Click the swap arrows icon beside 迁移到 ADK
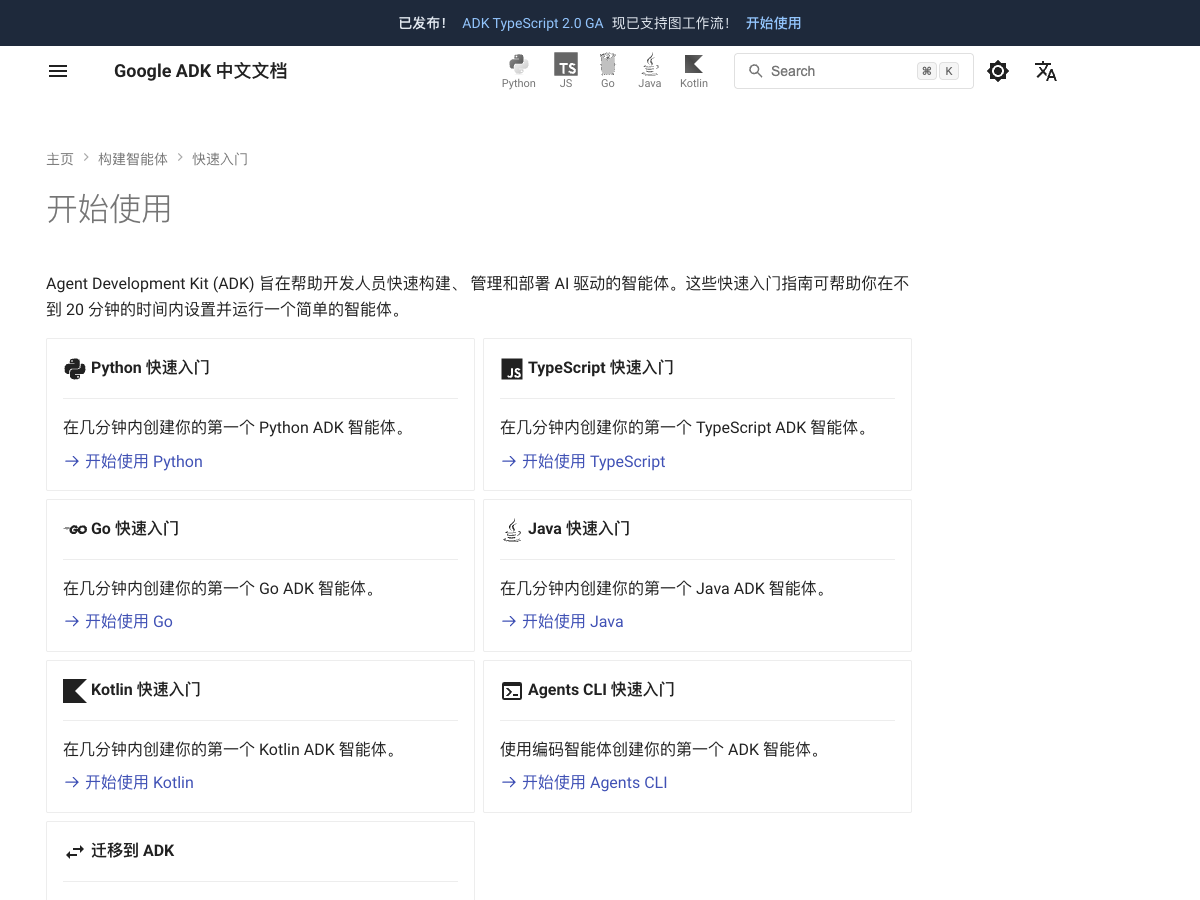Image resolution: width=1200 pixels, height=900 pixels. coord(75,852)
